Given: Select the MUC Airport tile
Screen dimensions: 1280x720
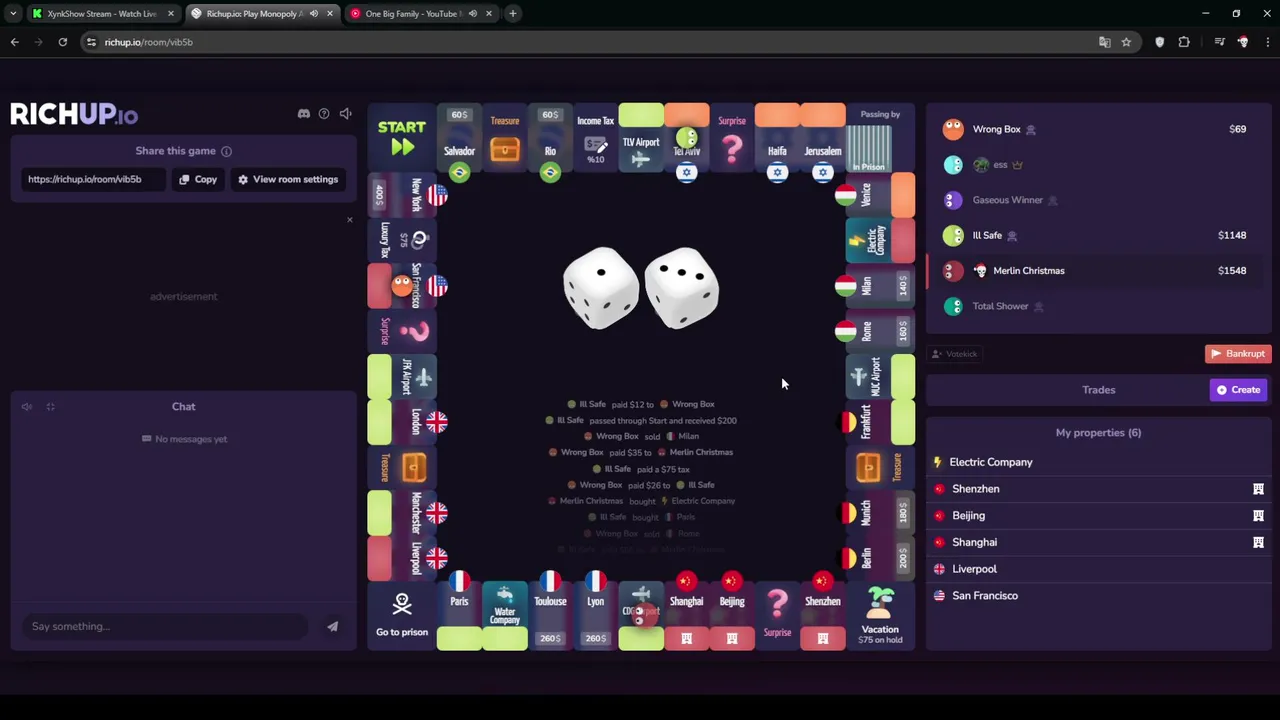Looking at the screenshot, I should click(880, 376).
